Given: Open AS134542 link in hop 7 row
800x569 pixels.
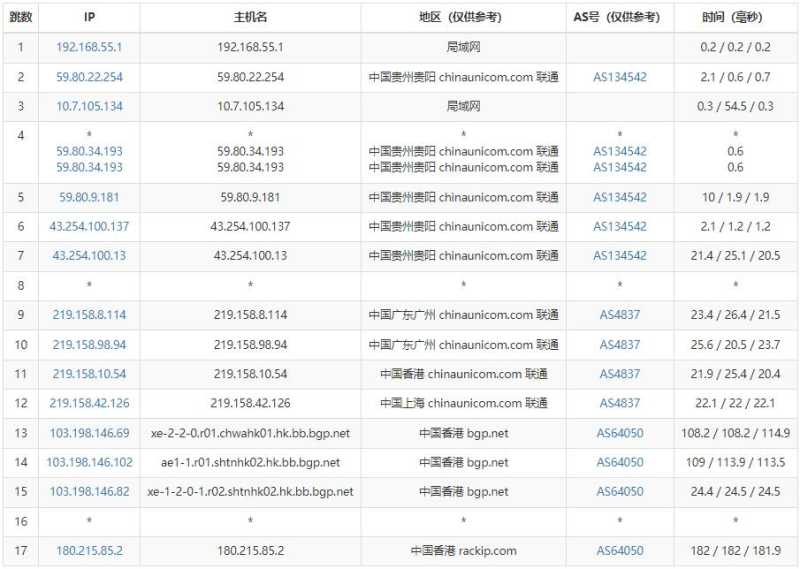Looking at the screenshot, I should pyautogui.click(x=619, y=255).
